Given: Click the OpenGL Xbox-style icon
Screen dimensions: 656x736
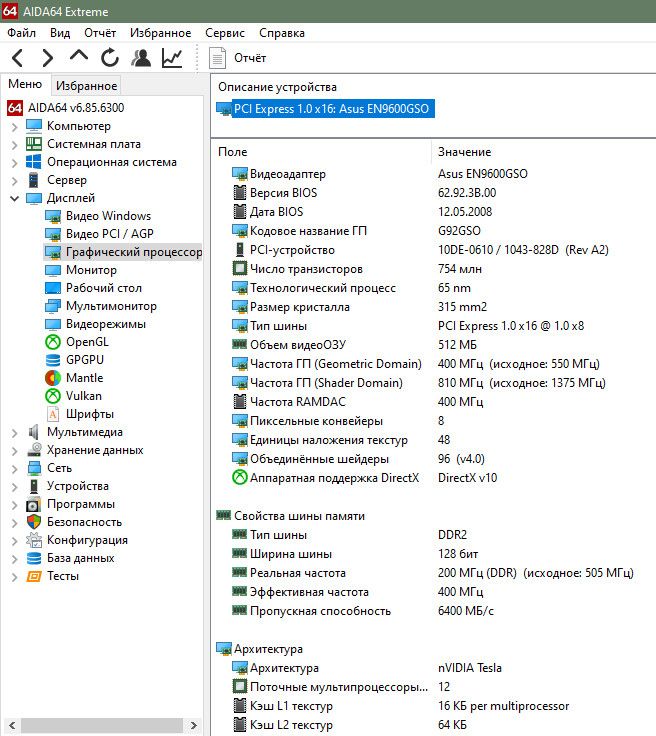Looking at the screenshot, I should coord(53,342).
